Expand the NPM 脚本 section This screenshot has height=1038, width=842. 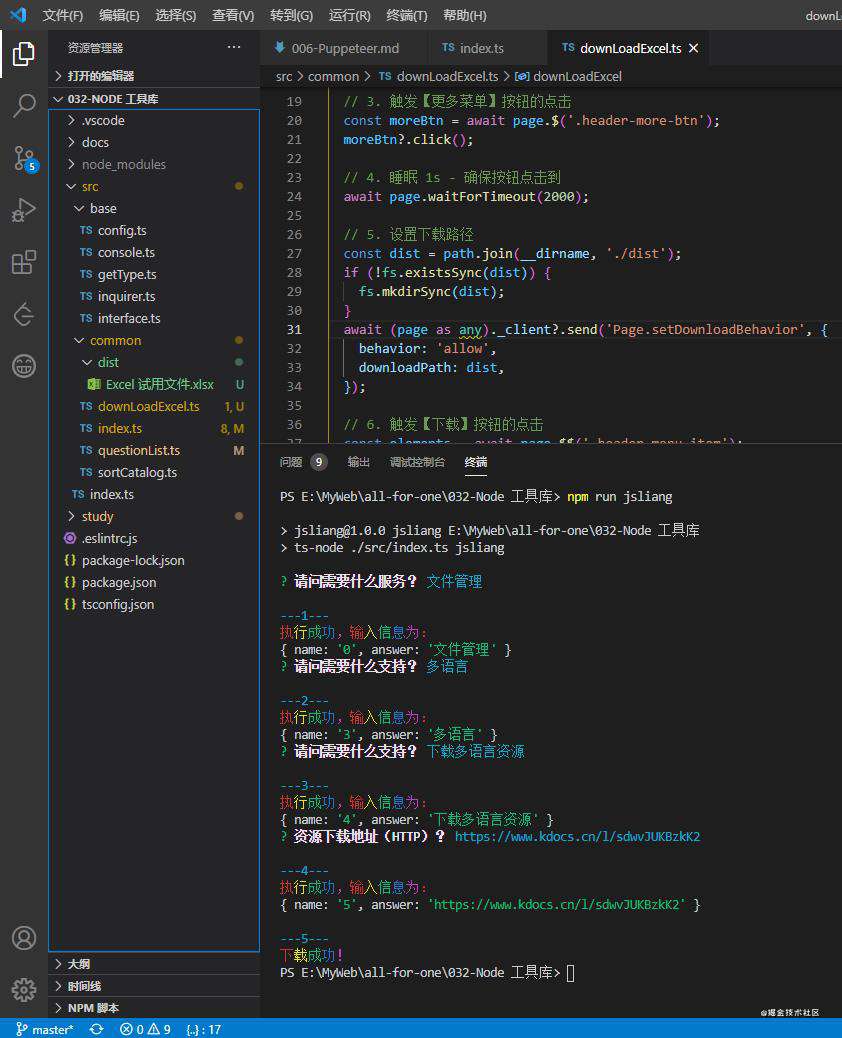click(x=154, y=1008)
